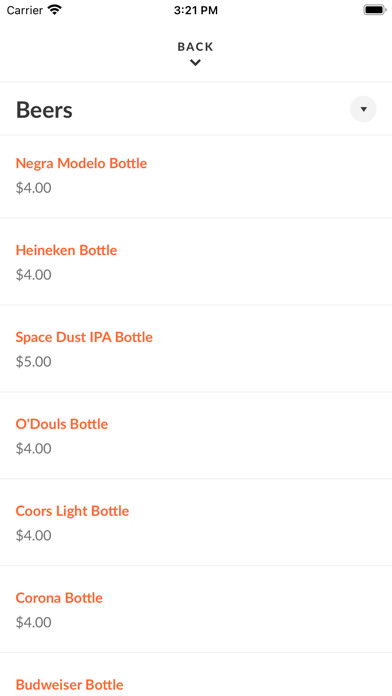Tap the $4.00 price under Negra Modelo
Viewport: 392px width, 696px height.
34,188
